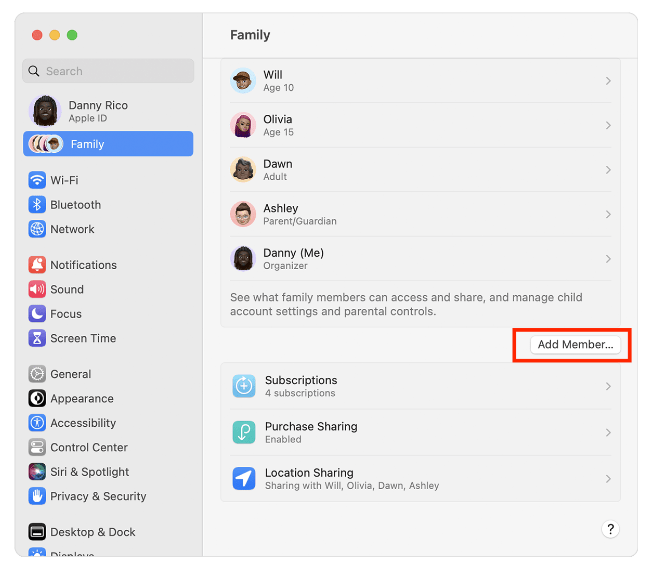Go to Screen Time settings label
Viewport: 651px width, 570px height.
(x=83, y=338)
